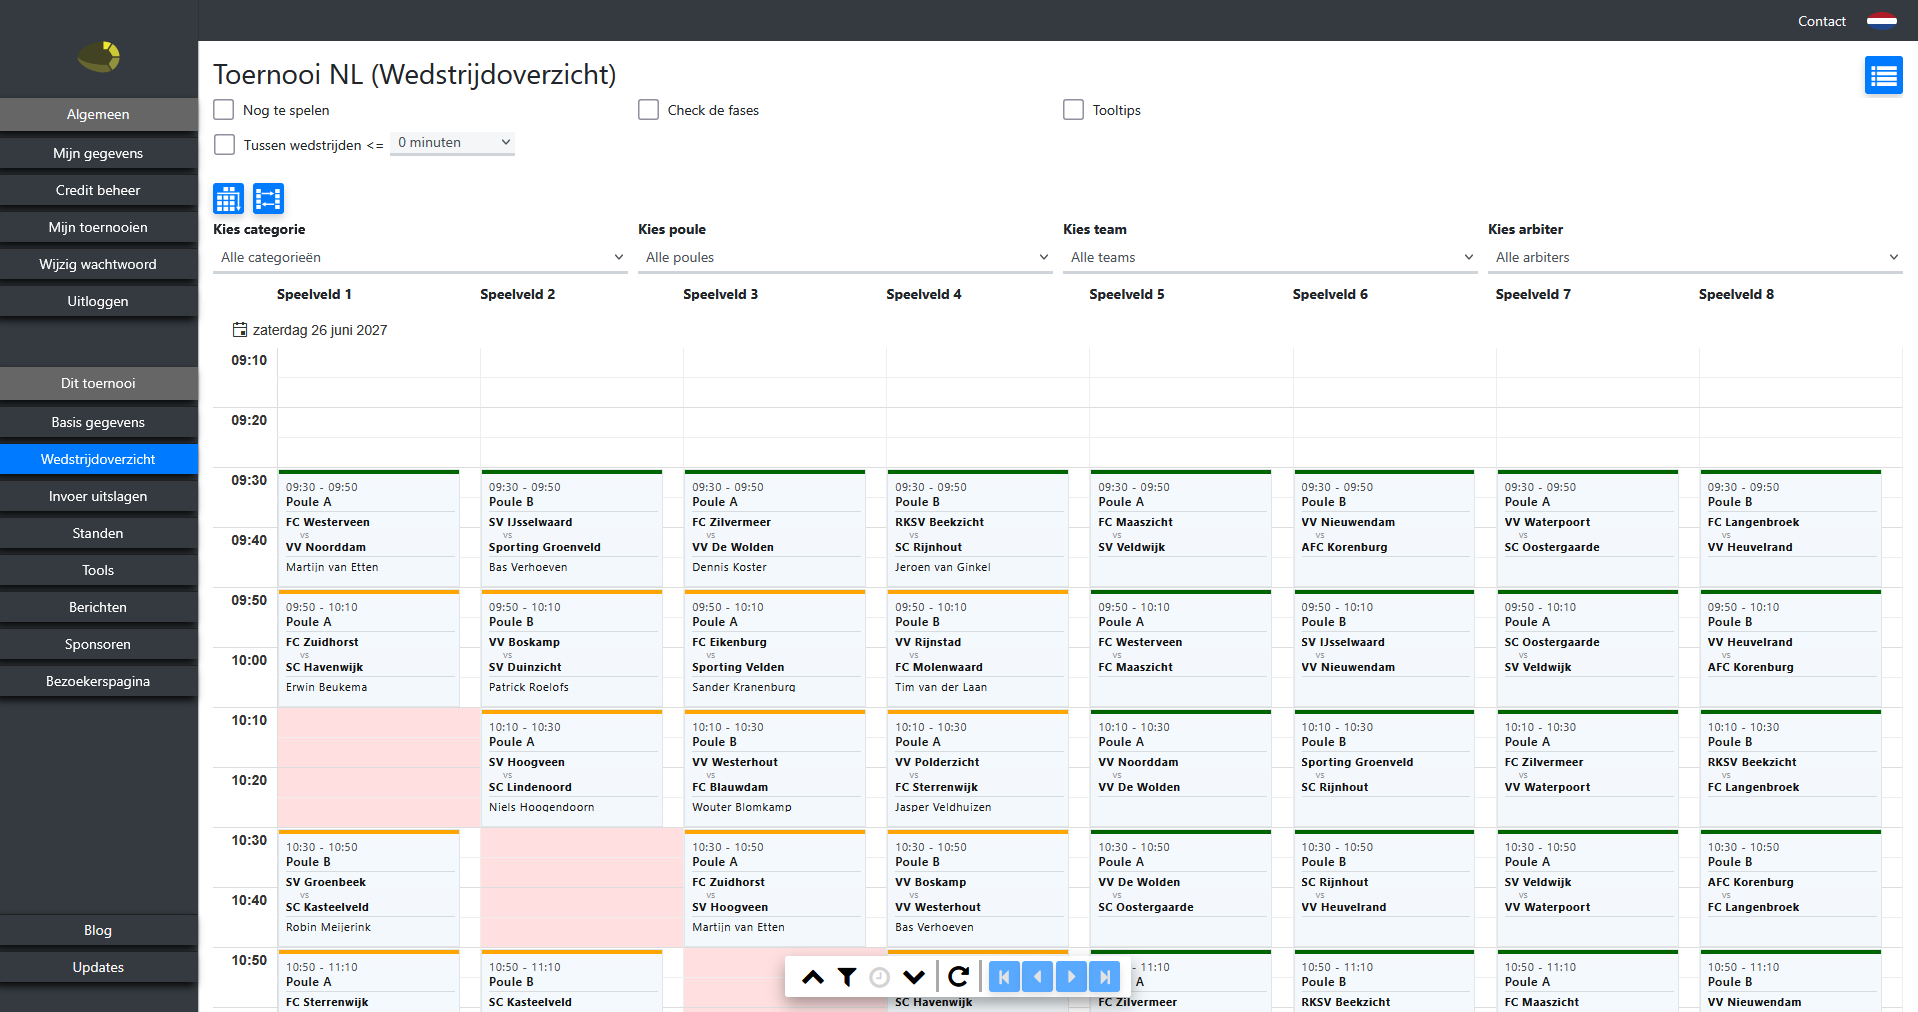Open the Sponsoren page

pyautogui.click(x=98, y=644)
